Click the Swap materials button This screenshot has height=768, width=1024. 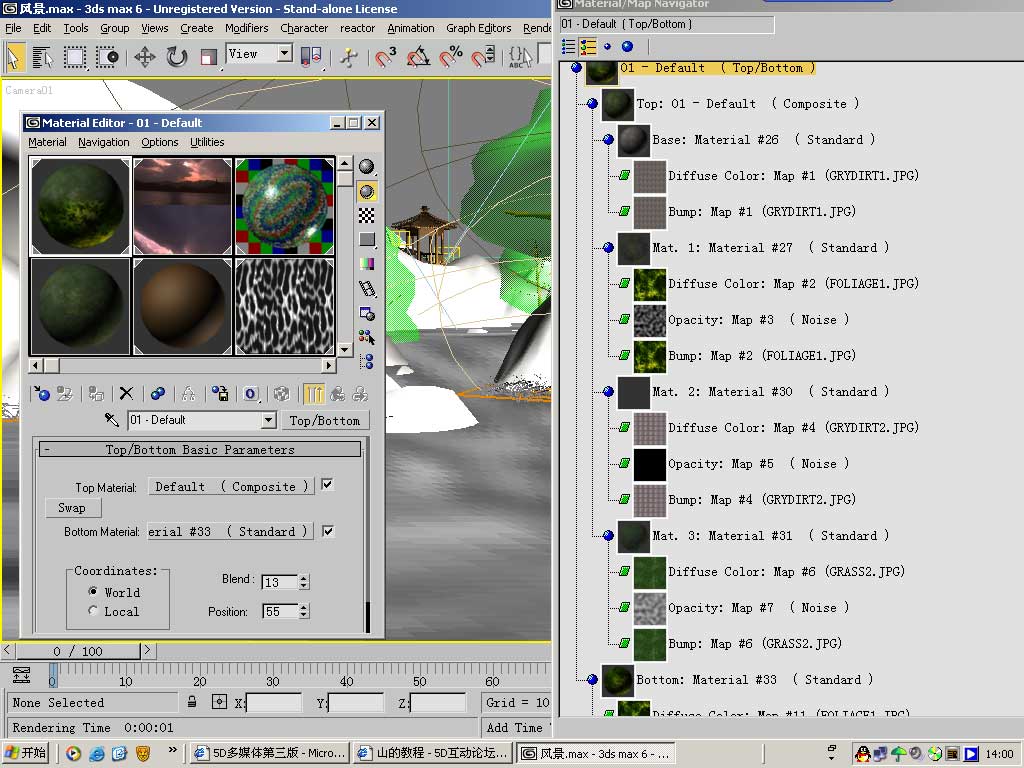[74, 507]
